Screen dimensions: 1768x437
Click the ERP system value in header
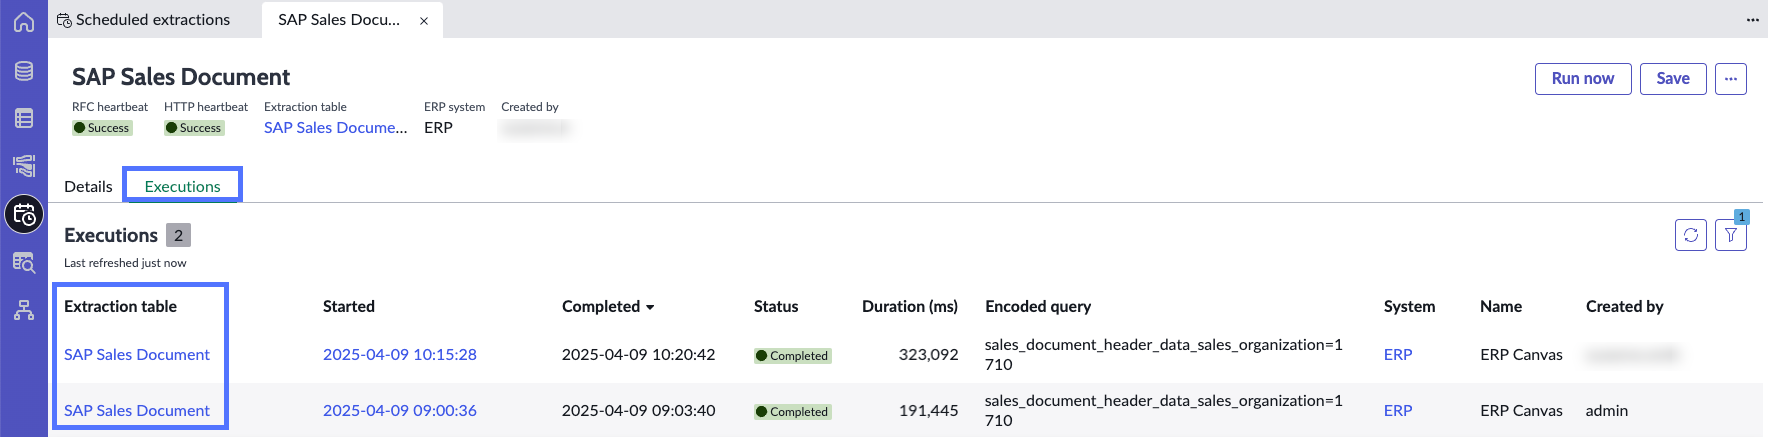point(438,128)
